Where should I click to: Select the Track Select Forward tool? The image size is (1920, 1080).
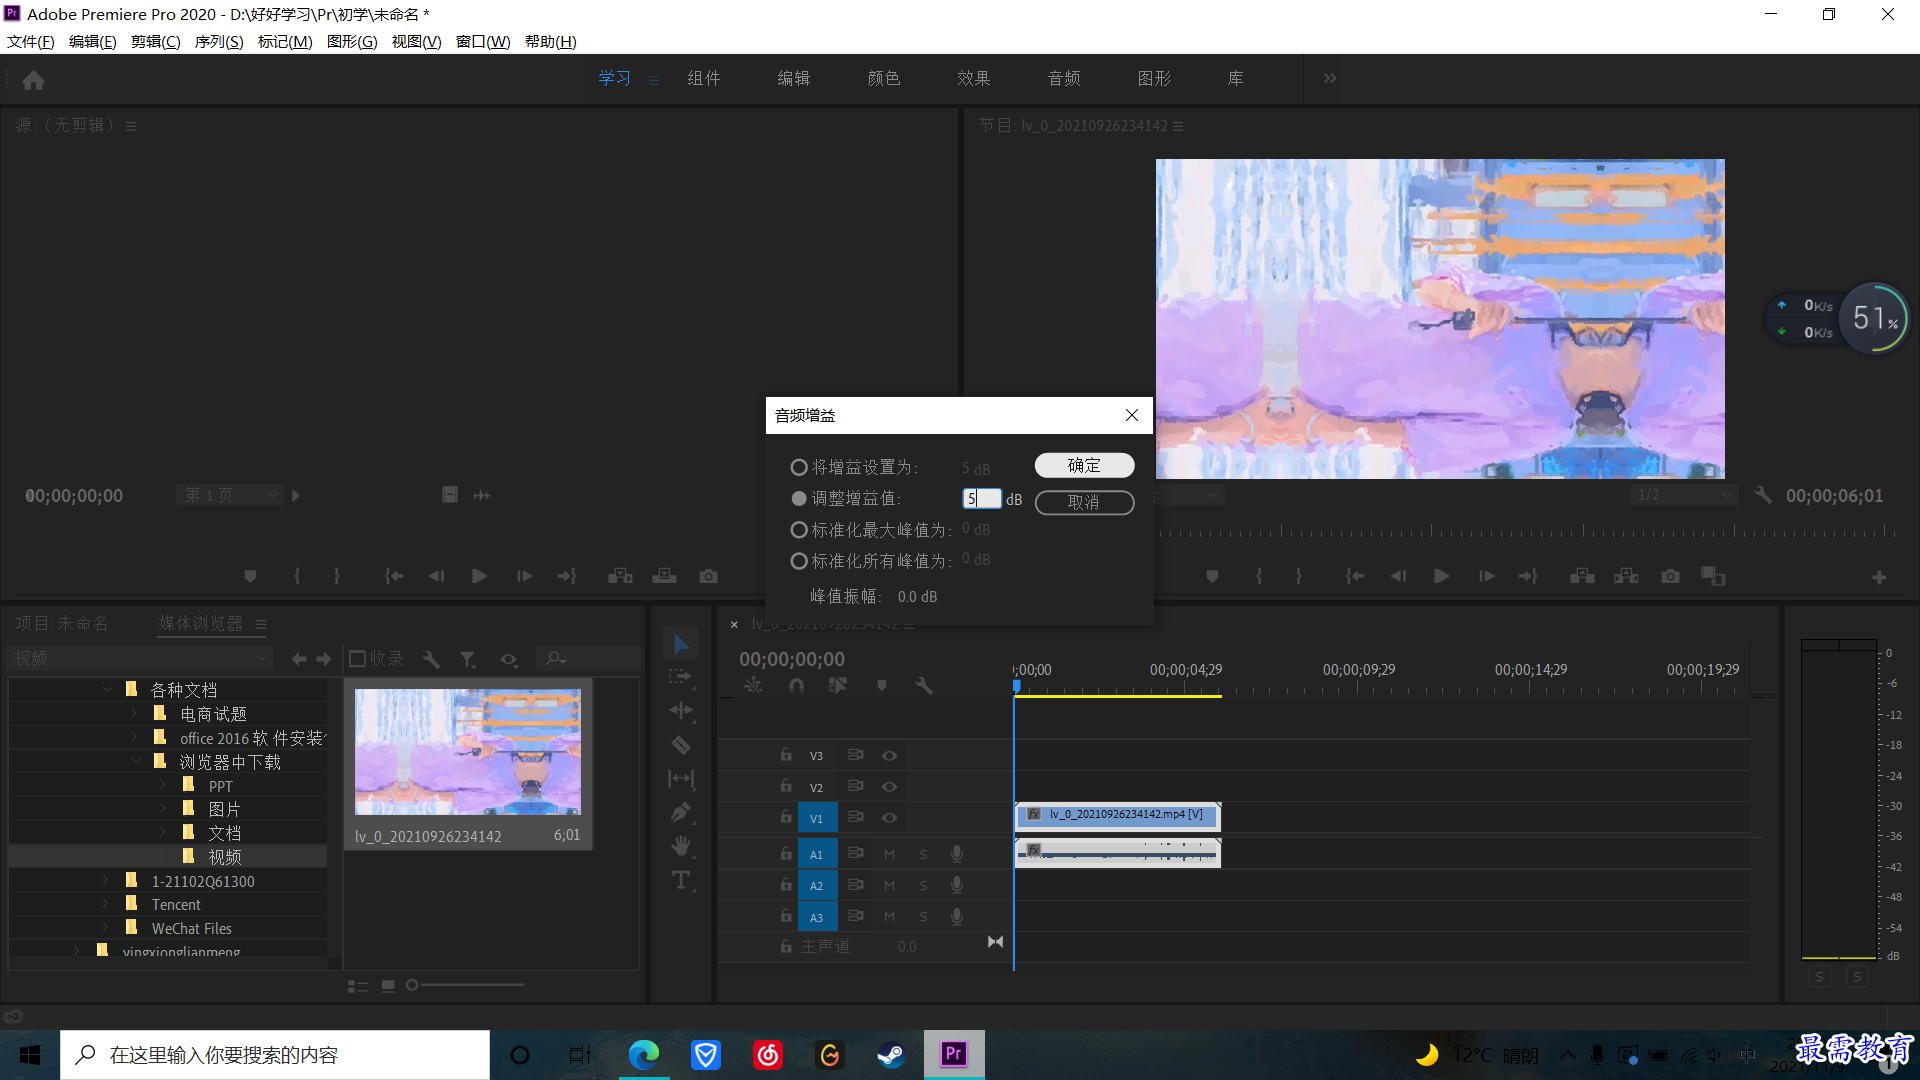tap(681, 677)
